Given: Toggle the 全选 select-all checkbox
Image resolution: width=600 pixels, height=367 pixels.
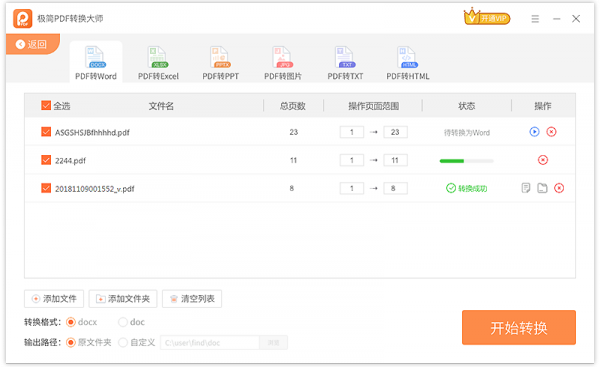Looking at the screenshot, I should coord(46,105).
